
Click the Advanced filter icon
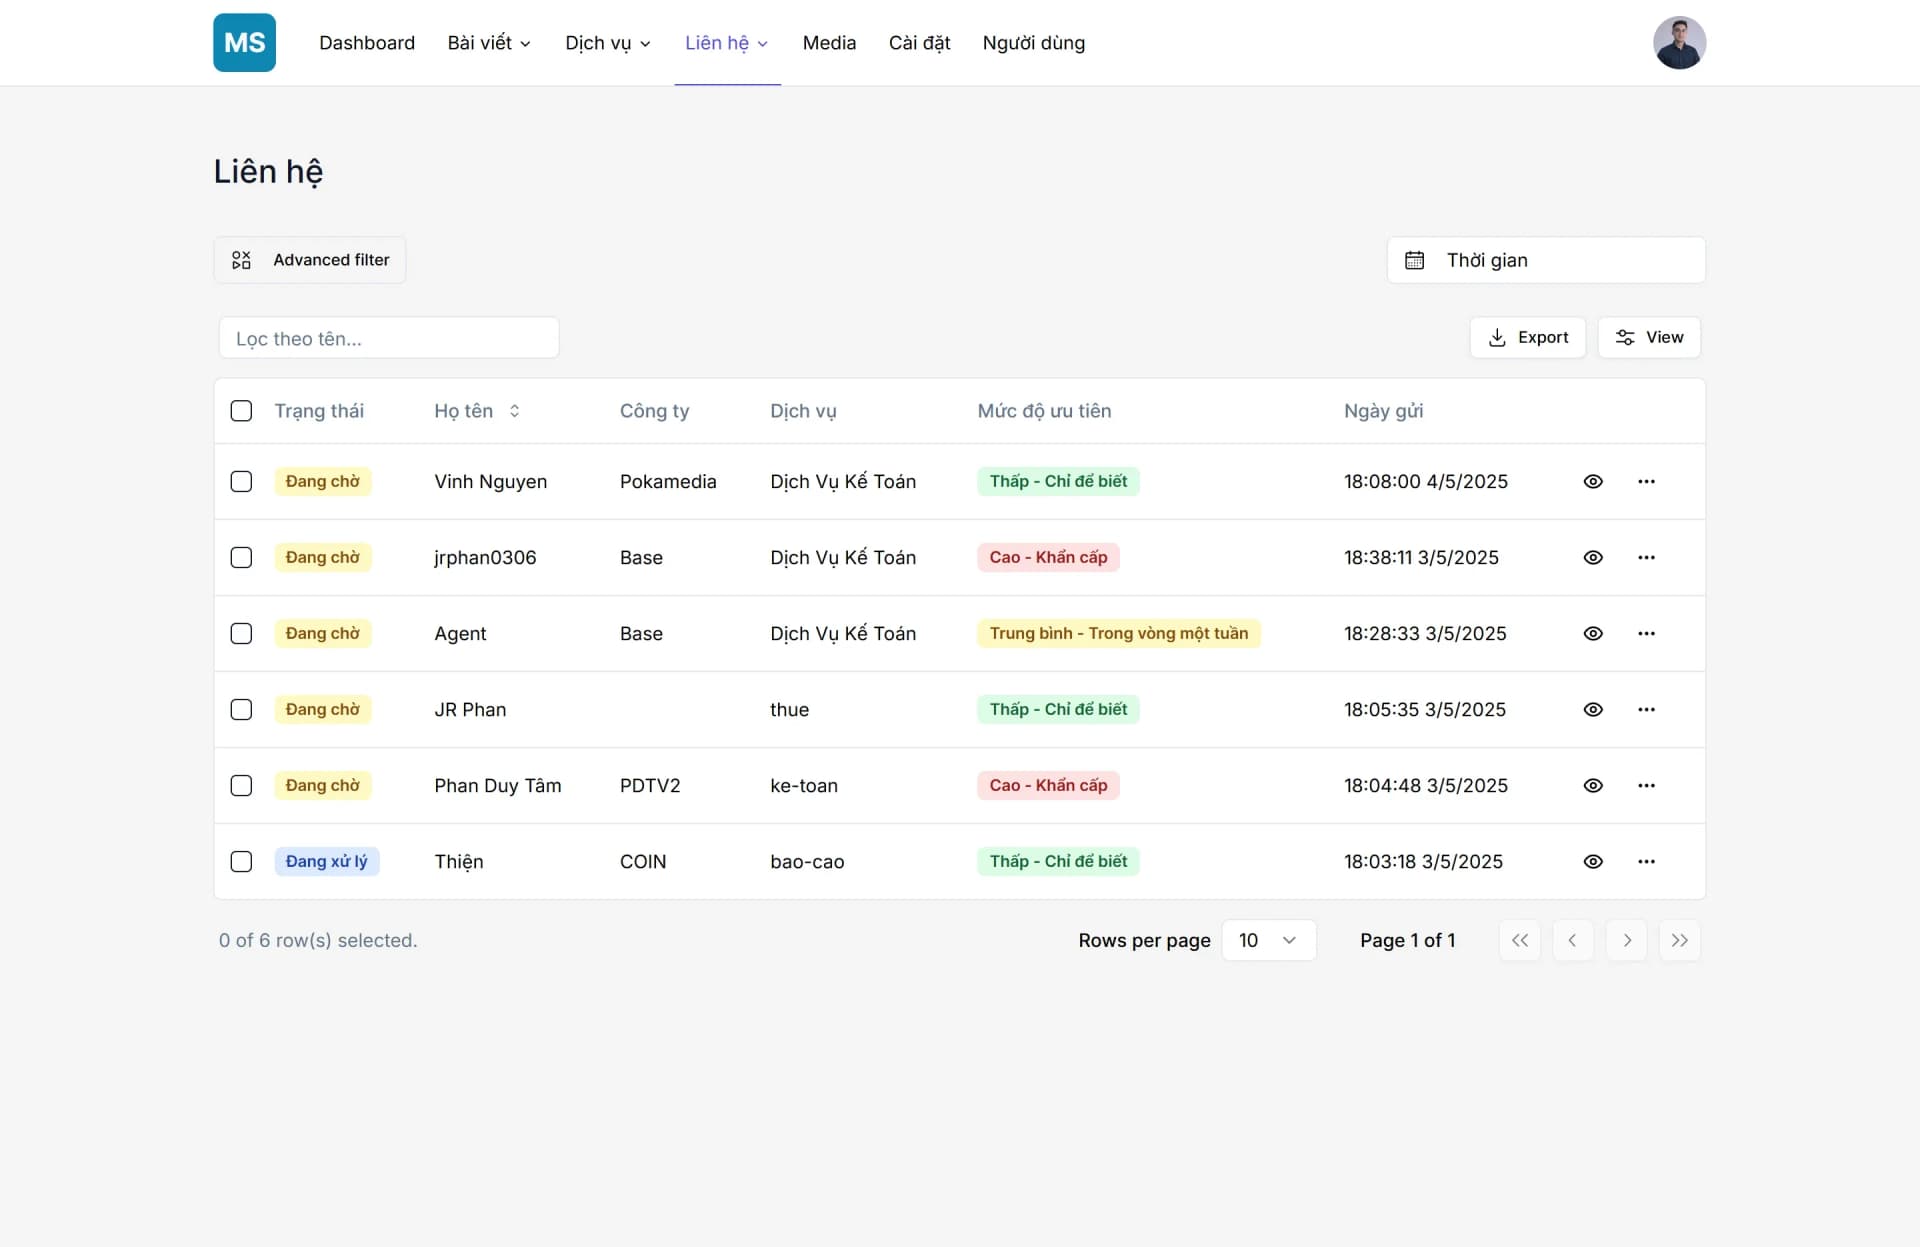[241, 260]
